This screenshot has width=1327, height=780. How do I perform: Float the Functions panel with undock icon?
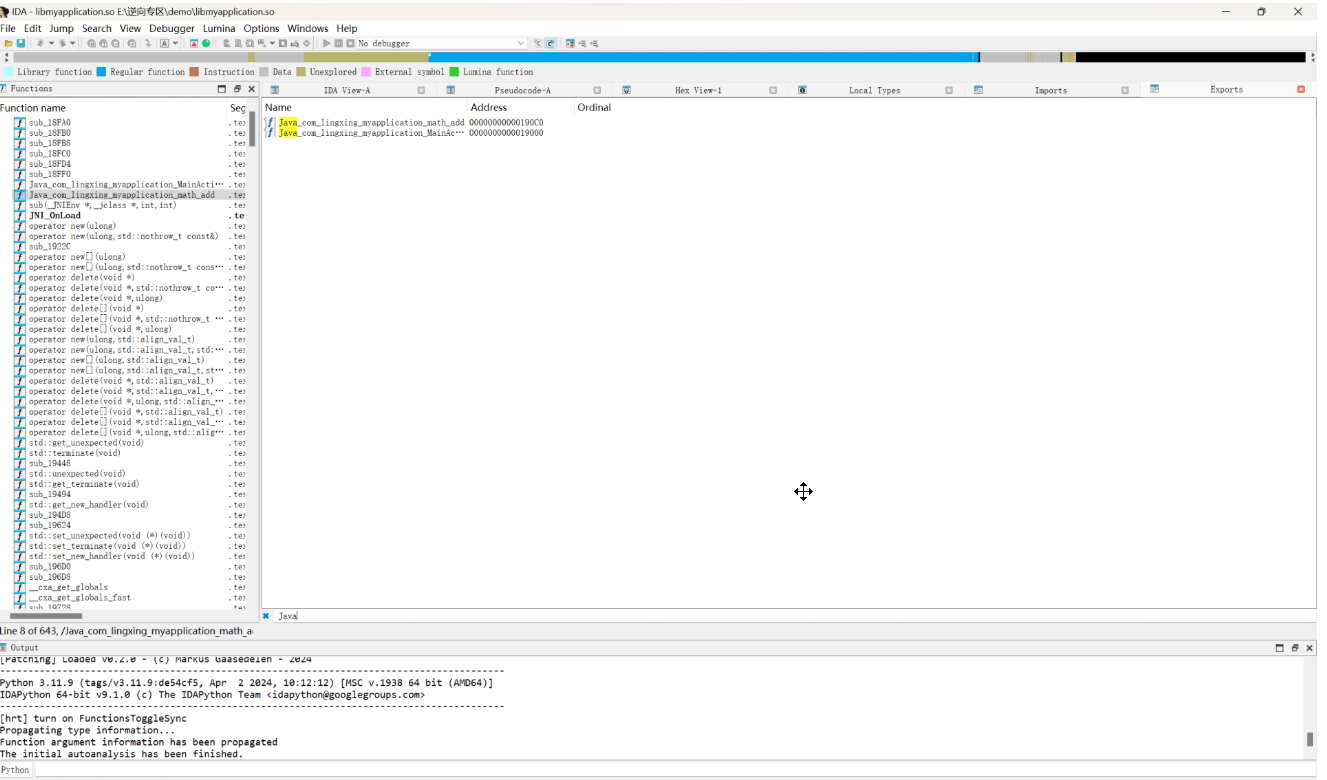pyautogui.click(x=237, y=89)
